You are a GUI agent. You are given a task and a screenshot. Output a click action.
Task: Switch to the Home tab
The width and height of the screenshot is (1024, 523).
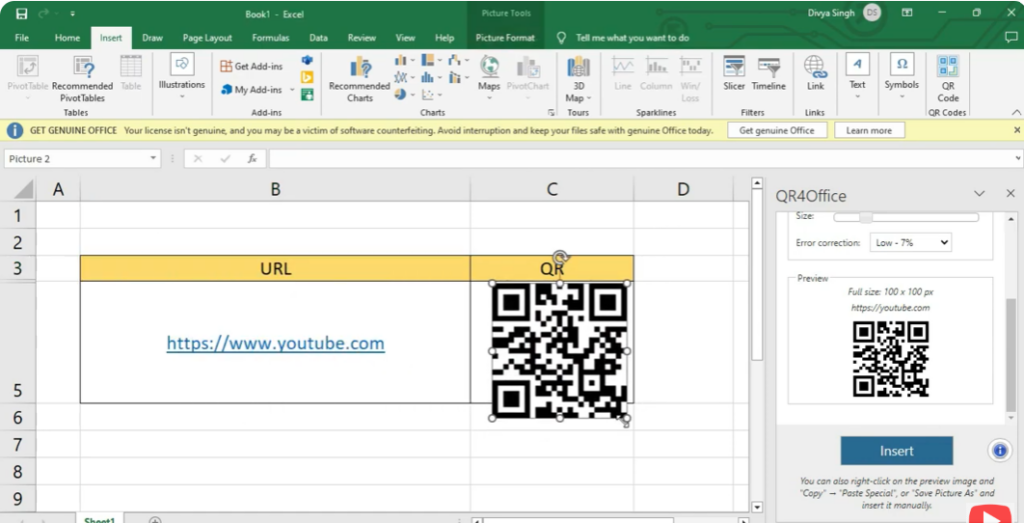67,38
